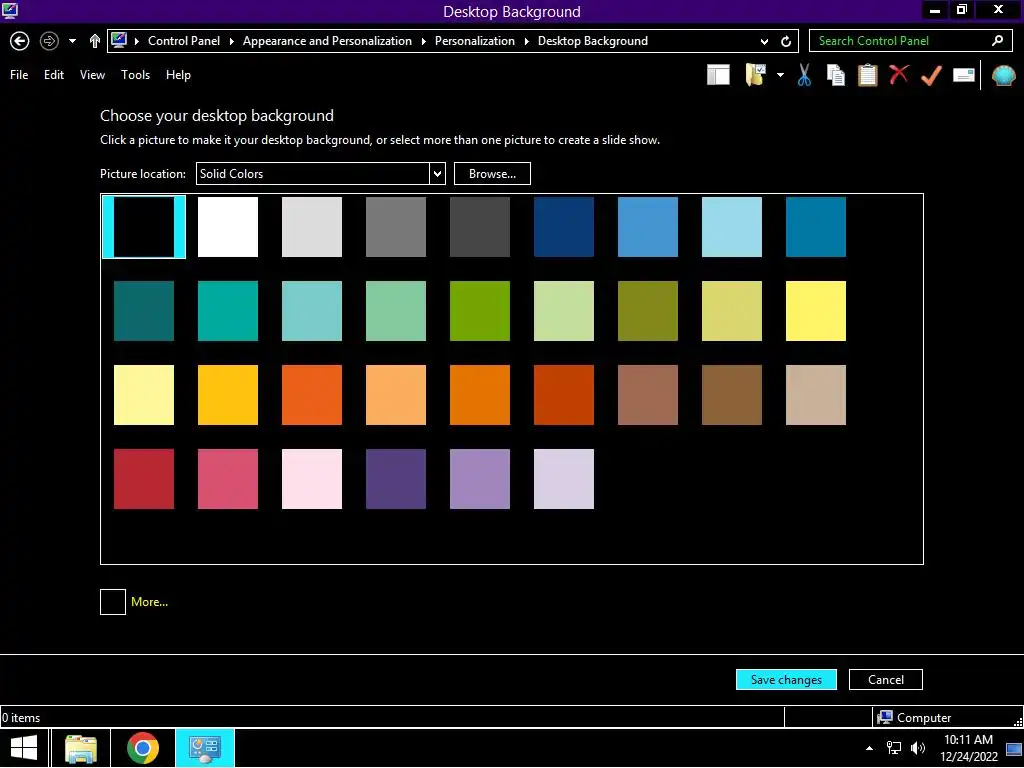Open the Edit menu
This screenshot has width=1024, height=768.
pos(54,75)
